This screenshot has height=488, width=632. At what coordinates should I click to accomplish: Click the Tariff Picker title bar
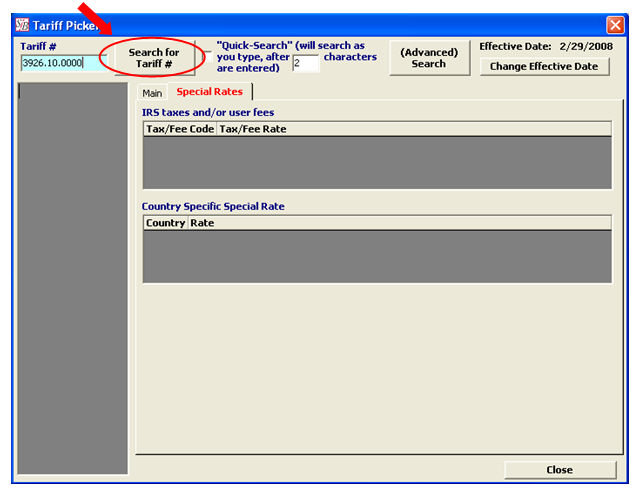[300, 25]
